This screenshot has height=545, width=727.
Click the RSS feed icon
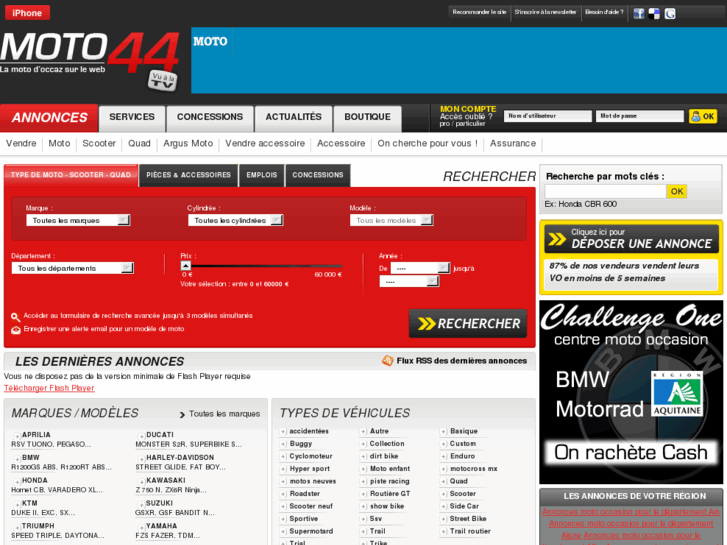click(387, 360)
